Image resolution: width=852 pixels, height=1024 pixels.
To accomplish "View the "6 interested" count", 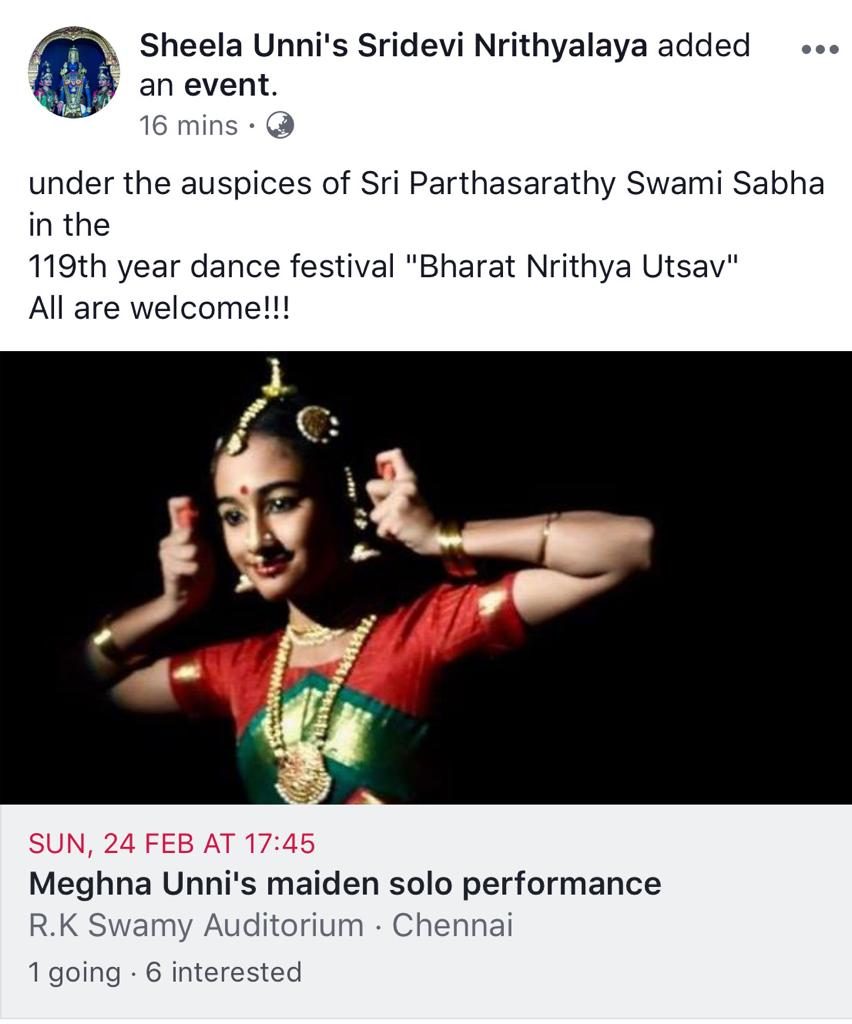I will click(223, 972).
